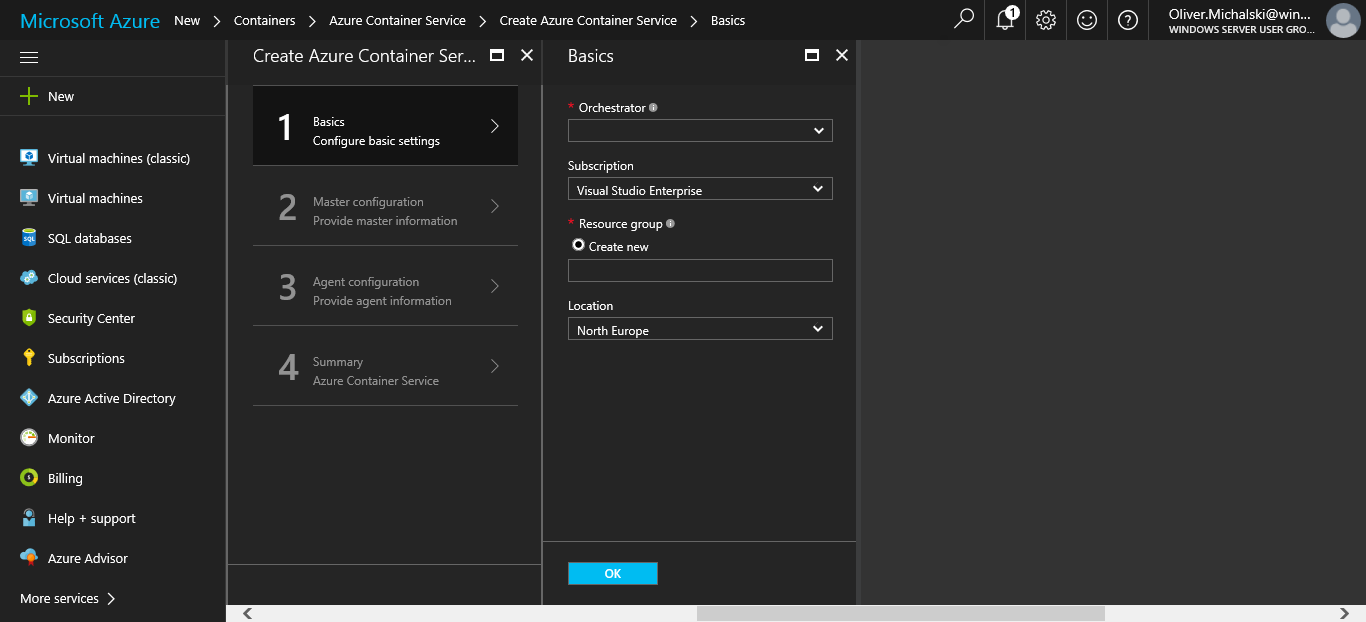Click the OK button
This screenshot has height=622, width=1366.
[x=613, y=573]
